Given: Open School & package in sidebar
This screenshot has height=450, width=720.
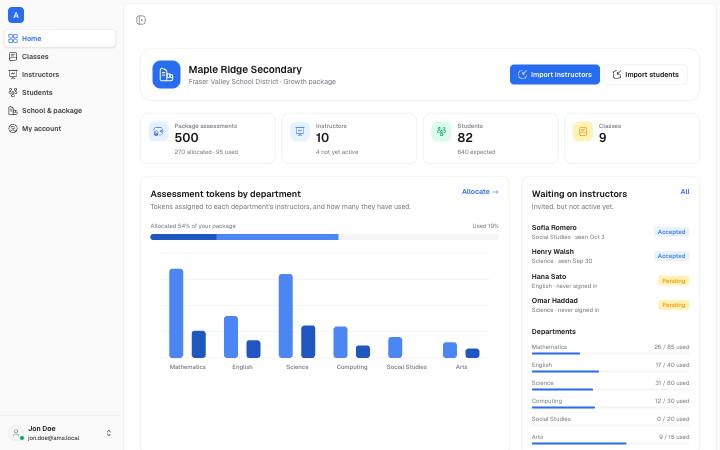Looking at the screenshot, I should point(60,111).
